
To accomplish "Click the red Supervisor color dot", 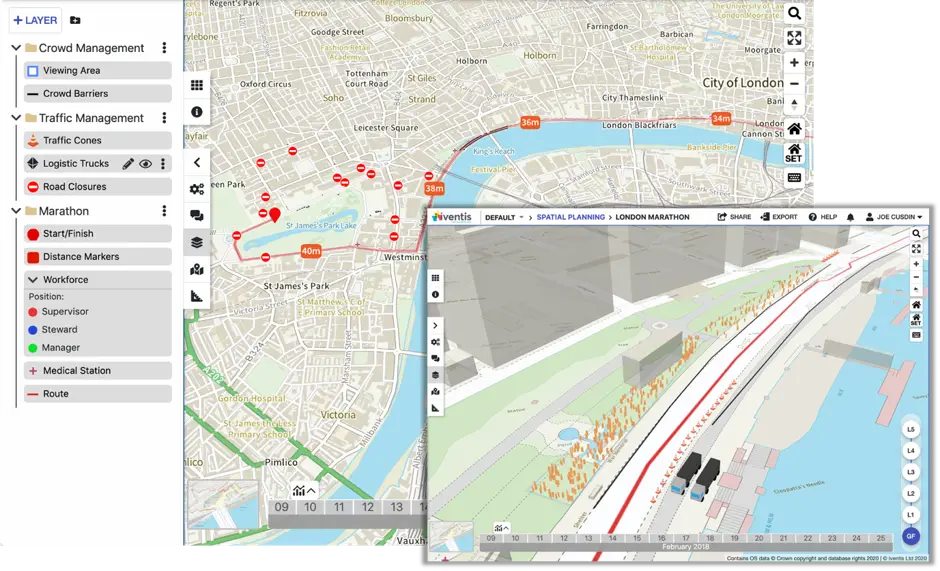I will [x=33, y=312].
